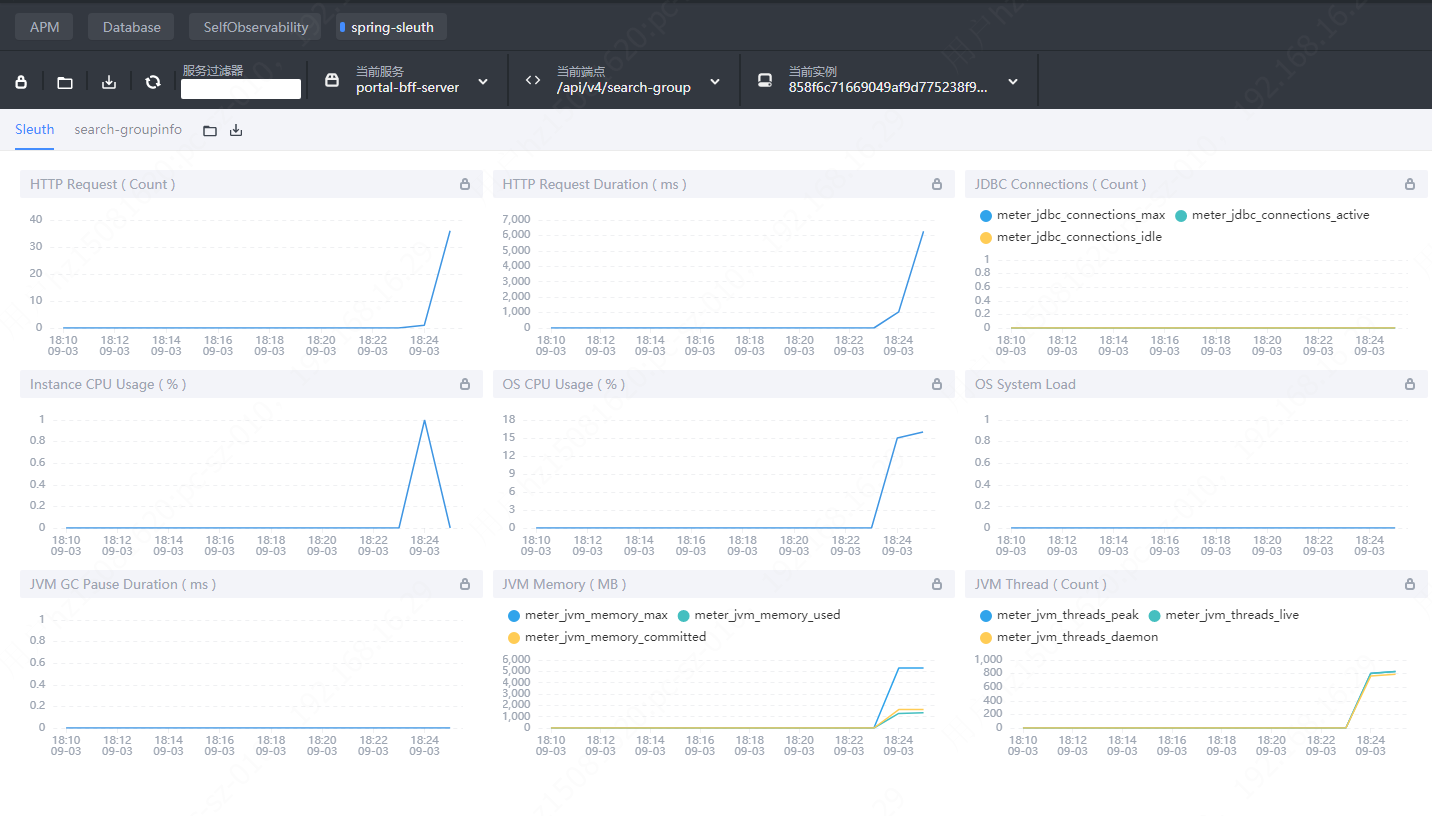This screenshot has width=1432, height=816.
Task: Open the 当前实例 instance dropdown
Action: tap(1012, 80)
